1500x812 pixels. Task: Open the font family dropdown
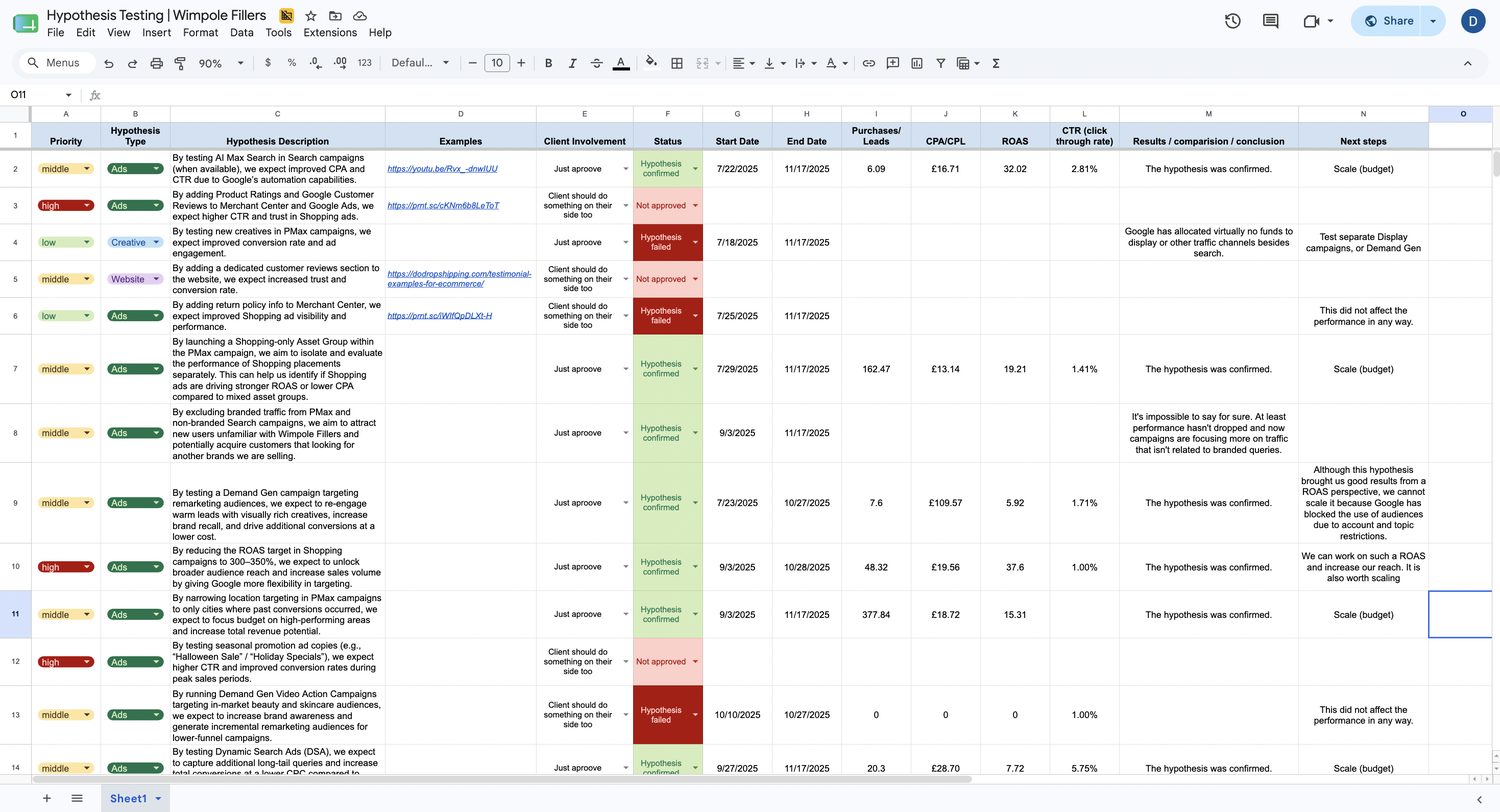(x=420, y=63)
